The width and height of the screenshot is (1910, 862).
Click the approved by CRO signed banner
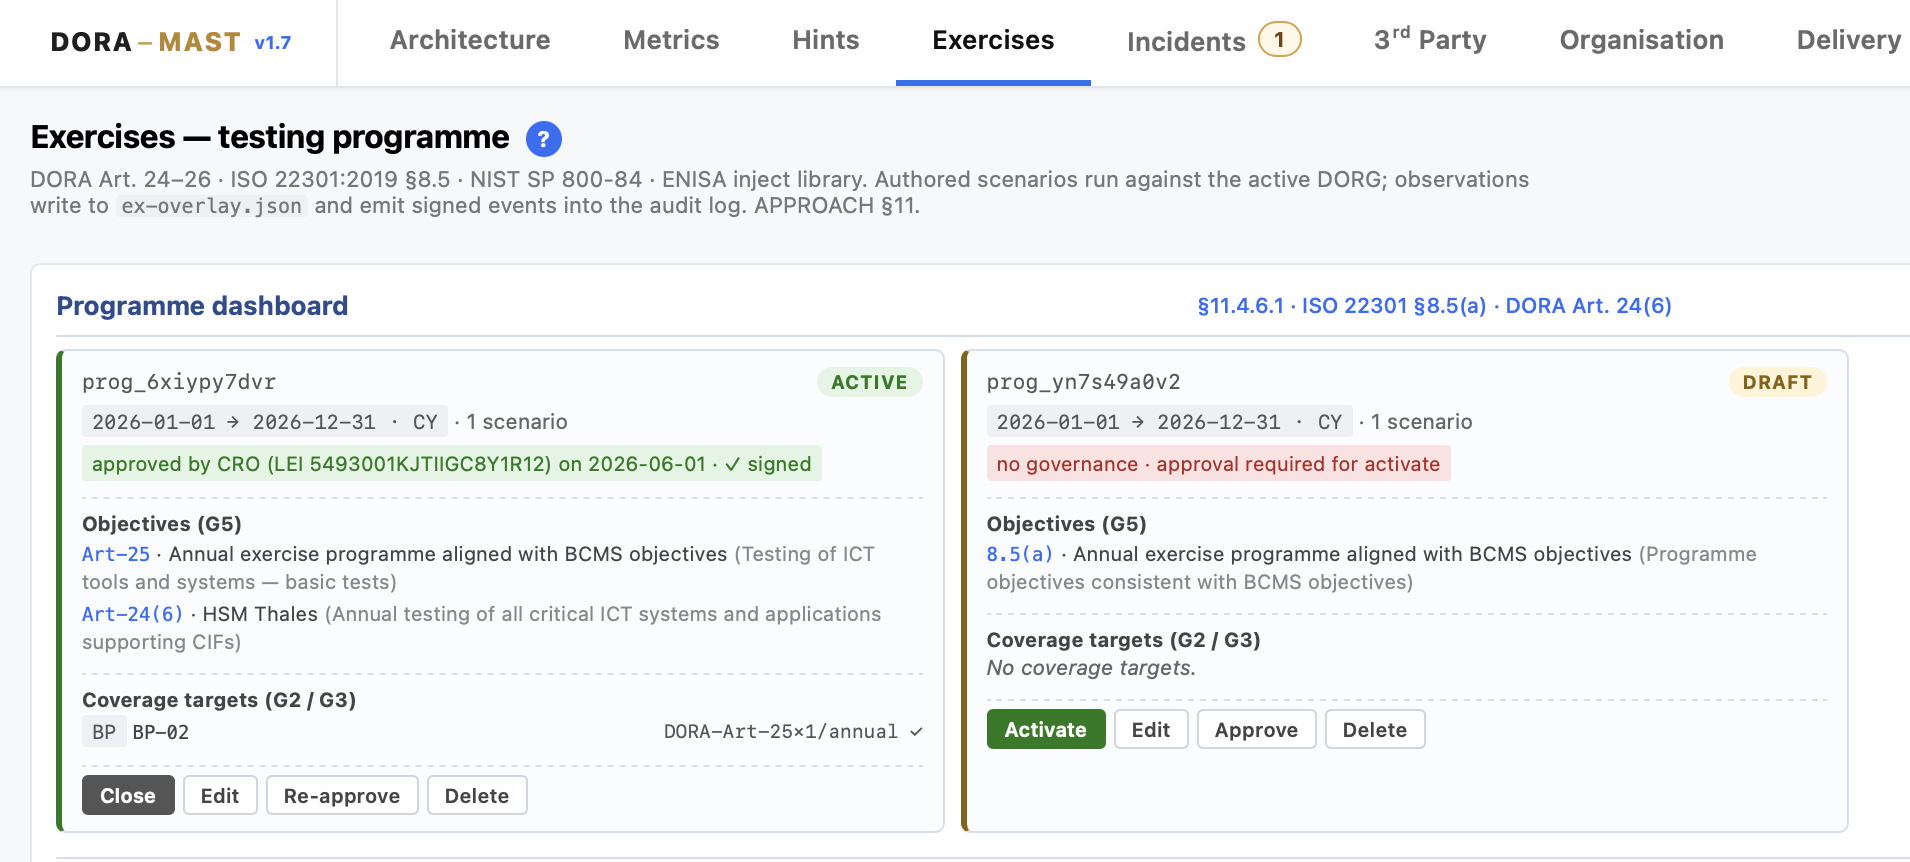[x=452, y=463]
